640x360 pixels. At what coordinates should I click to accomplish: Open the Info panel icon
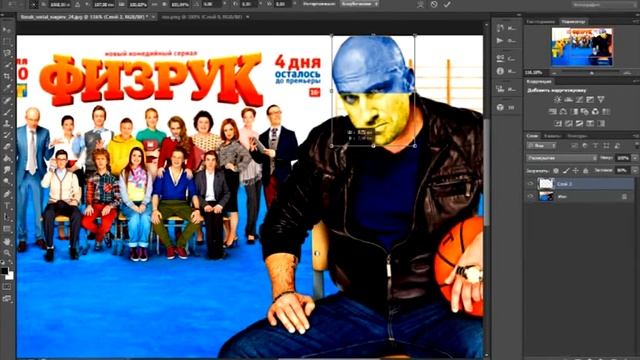pos(500,71)
